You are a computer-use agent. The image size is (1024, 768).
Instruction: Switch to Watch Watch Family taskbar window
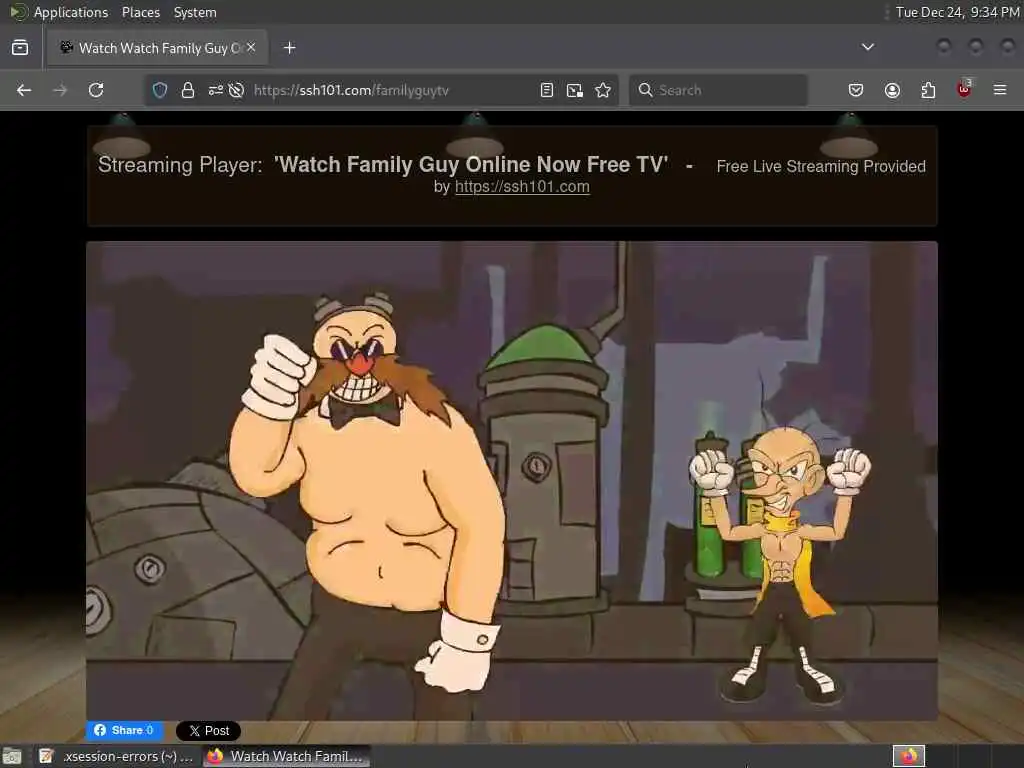286,756
